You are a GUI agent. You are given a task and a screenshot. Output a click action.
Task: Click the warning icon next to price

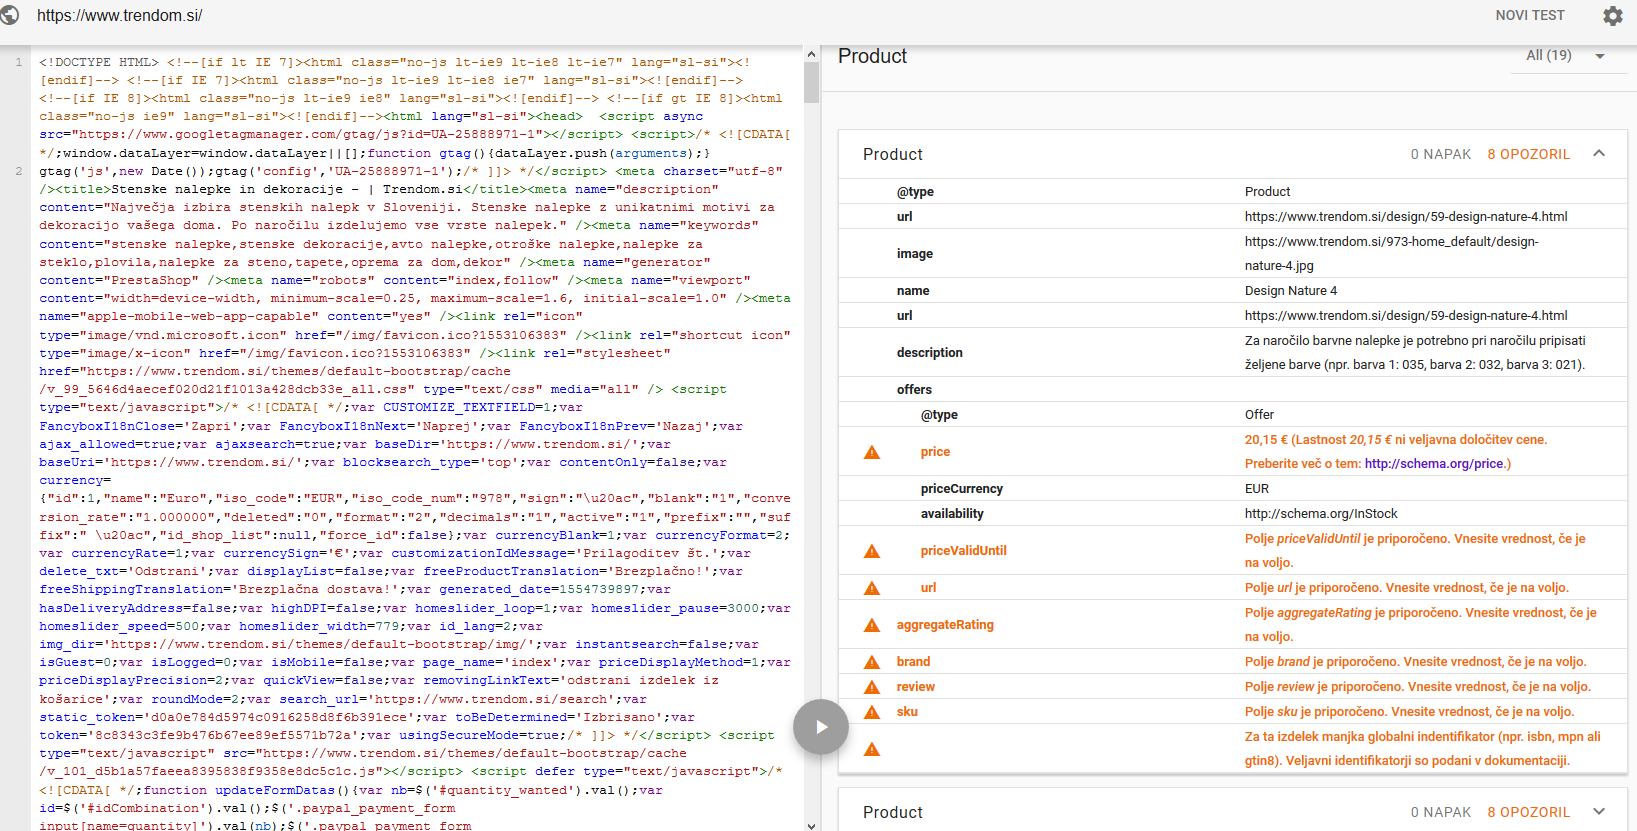pyautogui.click(x=872, y=452)
